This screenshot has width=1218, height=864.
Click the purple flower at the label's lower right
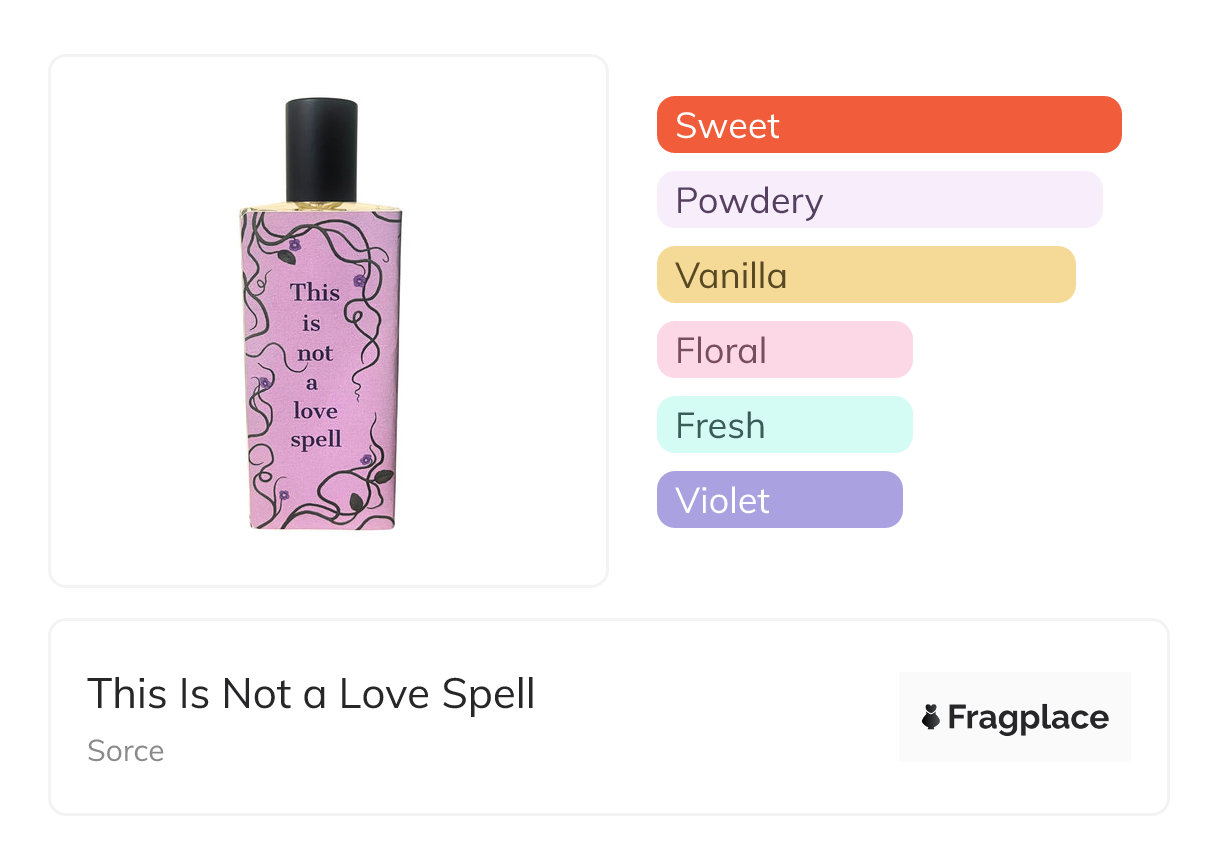coord(366,459)
